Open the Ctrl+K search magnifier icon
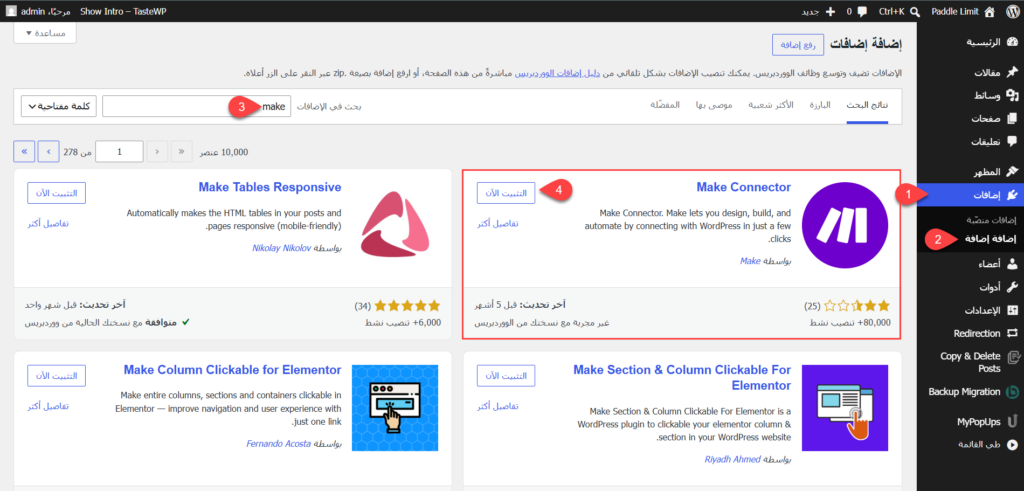Viewport: 1024px width, 491px height. coord(915,11)
